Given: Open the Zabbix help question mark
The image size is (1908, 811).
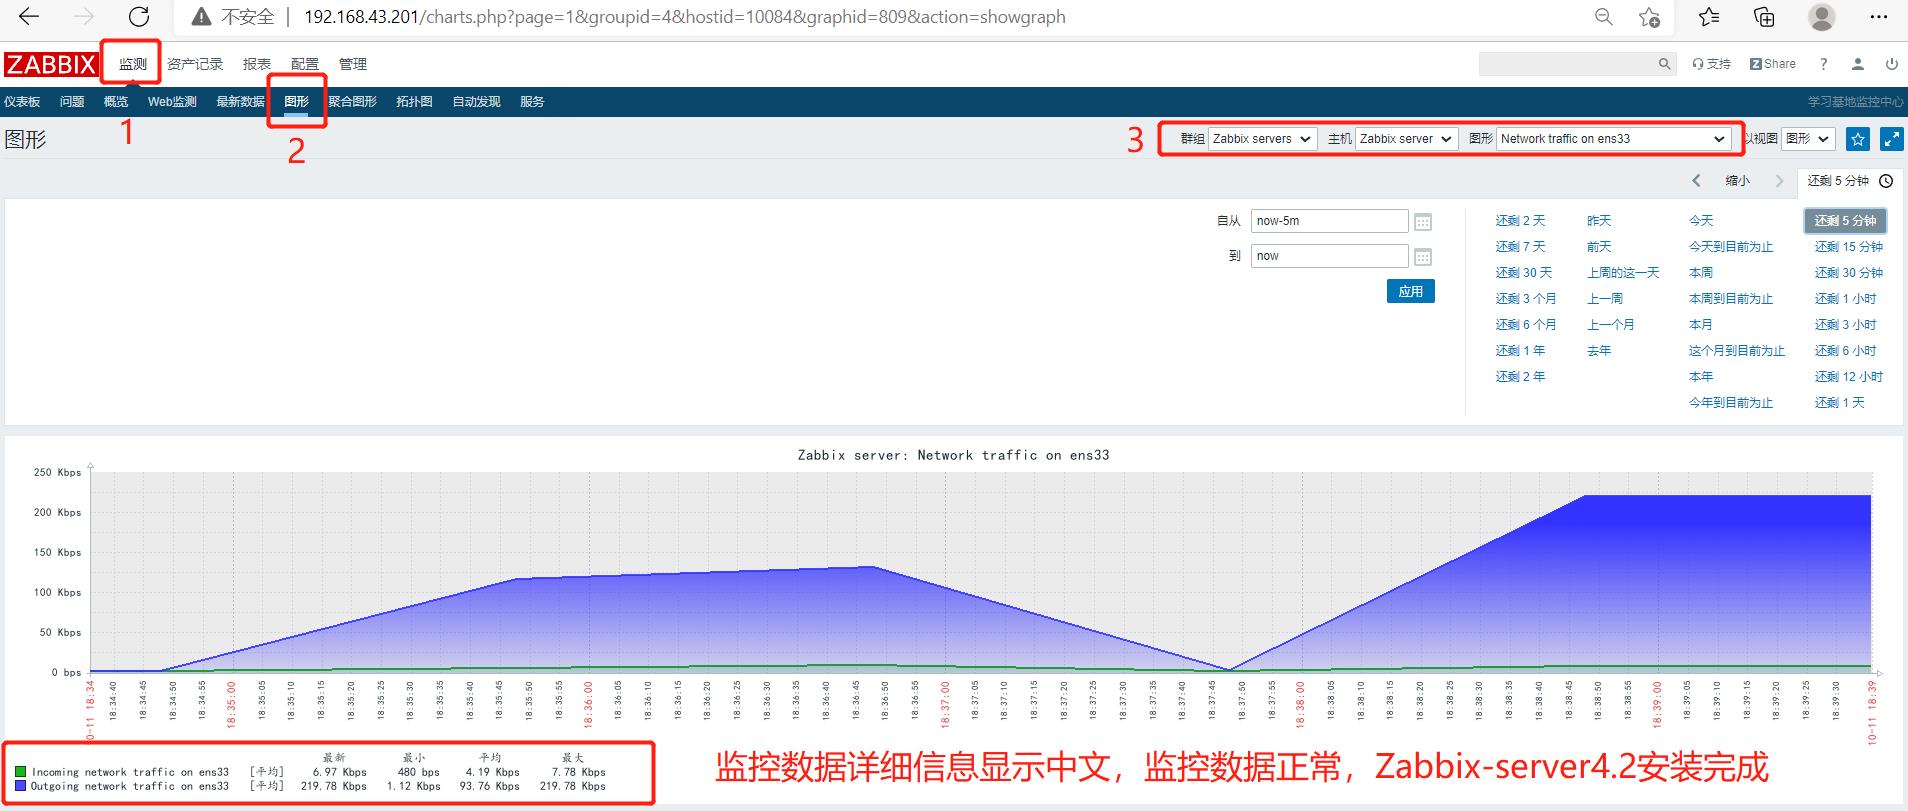Looking at the screenshot, I should [1823, 64].
